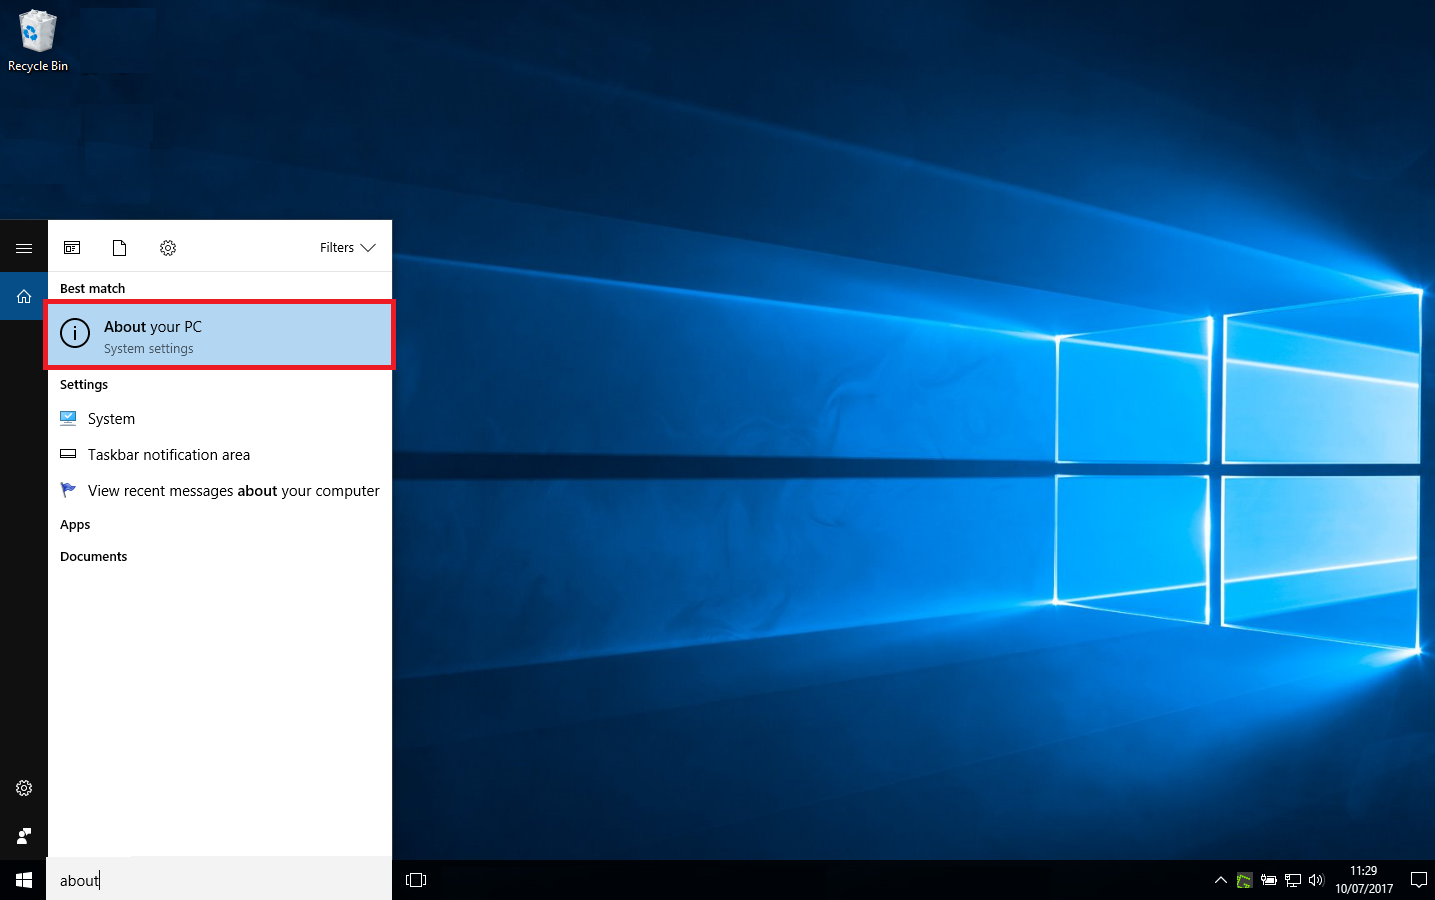Expand the Filters dropdown

(x=347, y=248)
